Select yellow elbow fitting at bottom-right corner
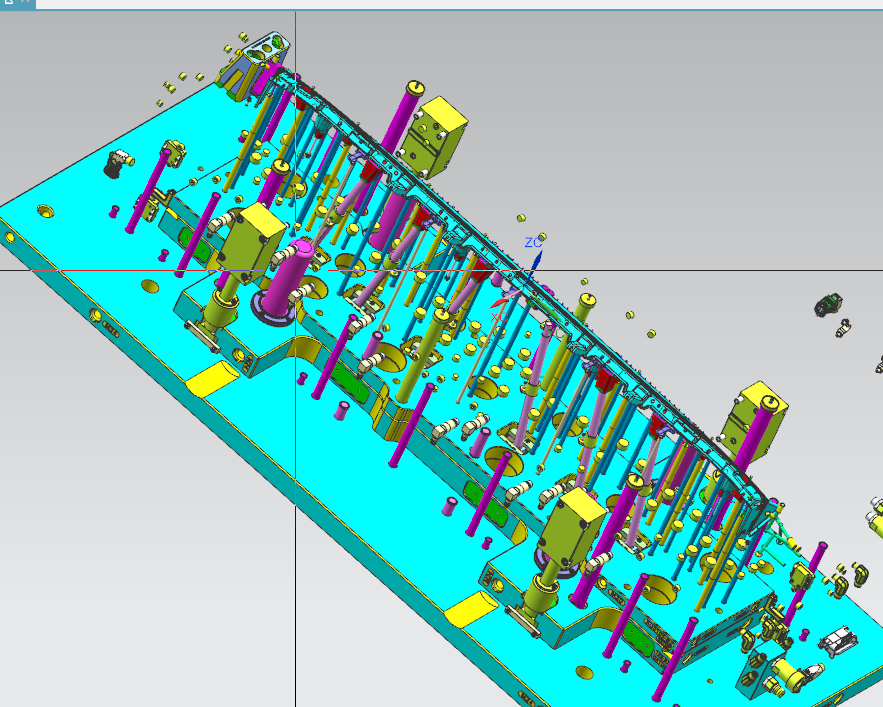Screen dimensions: 883x707 pyautogui.click(x=858, y=574)
